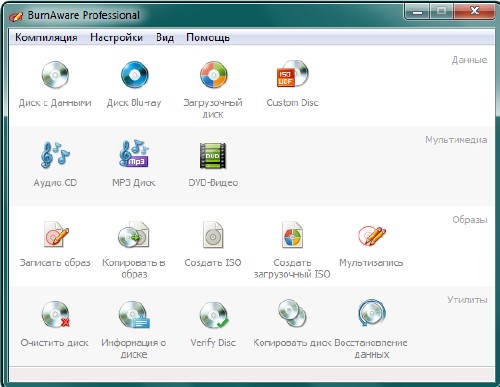Open the Custom Disc ISO/UDF icon
This screenshot has height=387, width=500.
tap(292, 74)
